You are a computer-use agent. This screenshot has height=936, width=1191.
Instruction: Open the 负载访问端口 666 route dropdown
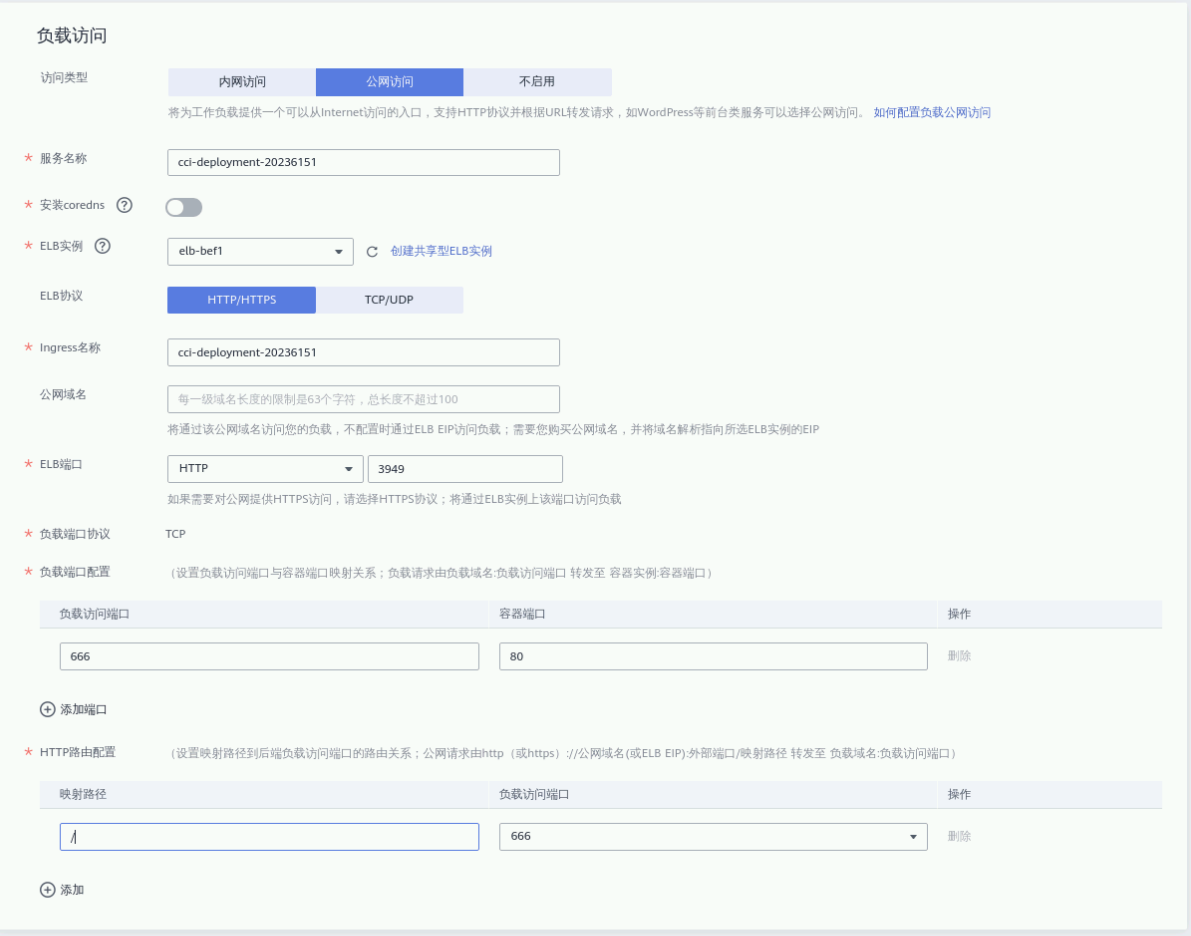point(712,836)
